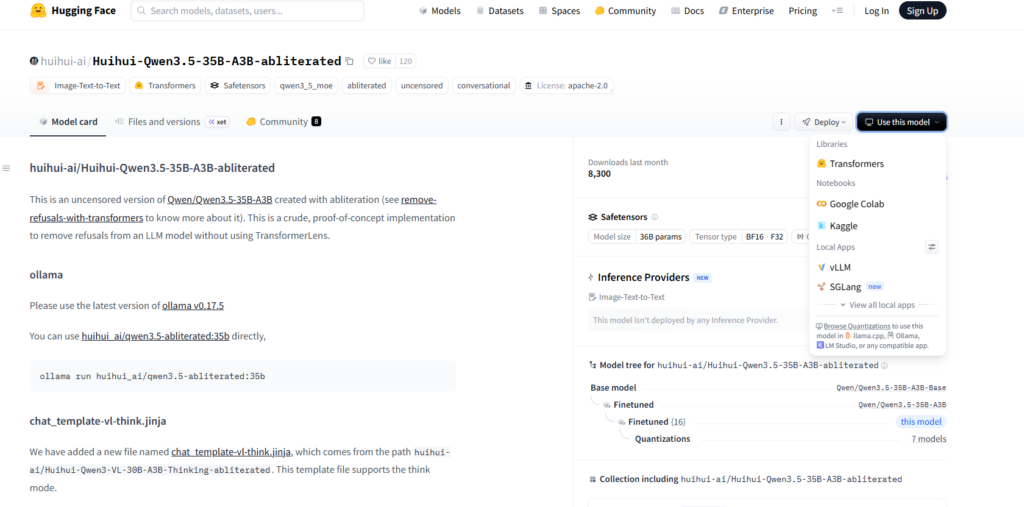The image size is (1024, 507).
Task: Click the Quantizations row label
Action: click(x=662, y=439)
